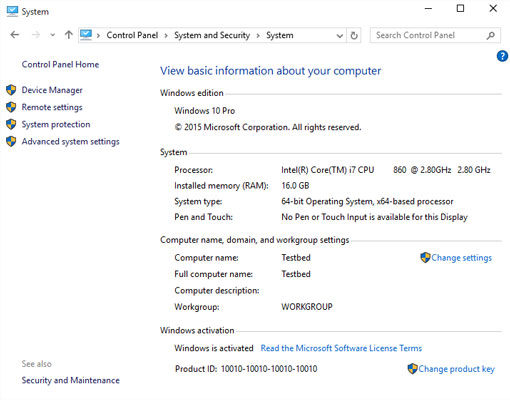Expand the chevron after System and Security

(258, 35)
